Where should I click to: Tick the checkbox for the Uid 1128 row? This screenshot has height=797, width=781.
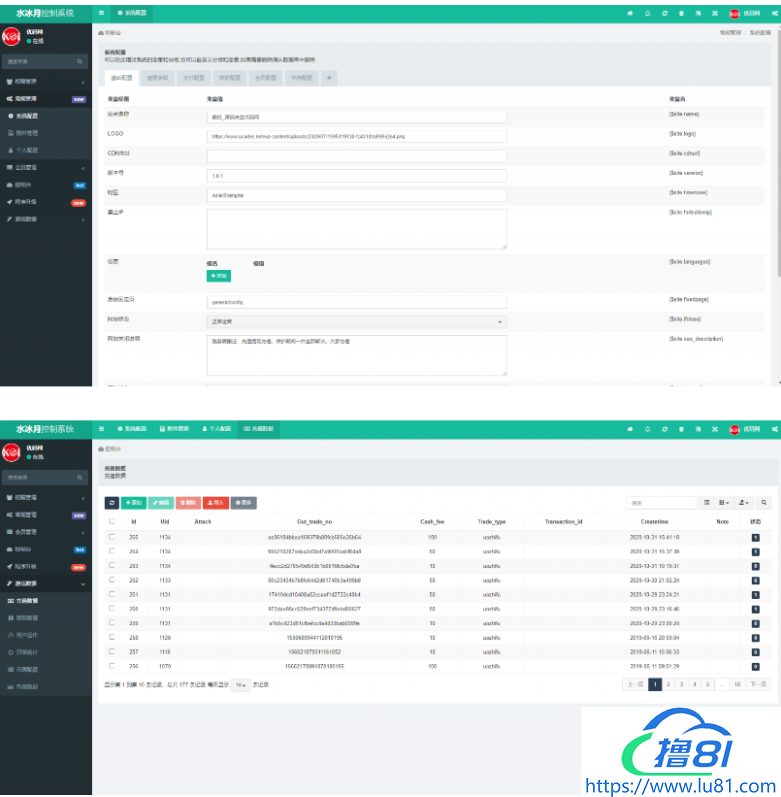pos(111,636)
